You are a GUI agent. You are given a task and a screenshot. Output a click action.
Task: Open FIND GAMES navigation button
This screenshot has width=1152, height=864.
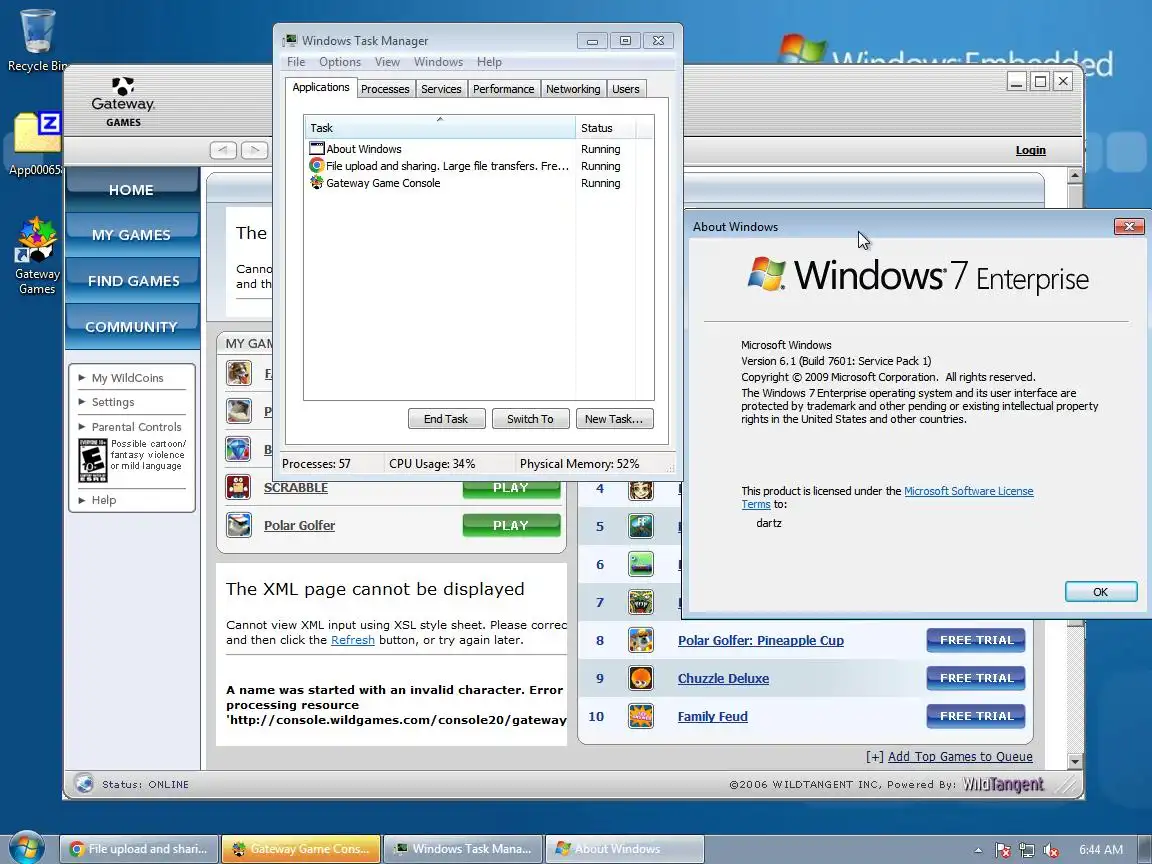point(132,281)
